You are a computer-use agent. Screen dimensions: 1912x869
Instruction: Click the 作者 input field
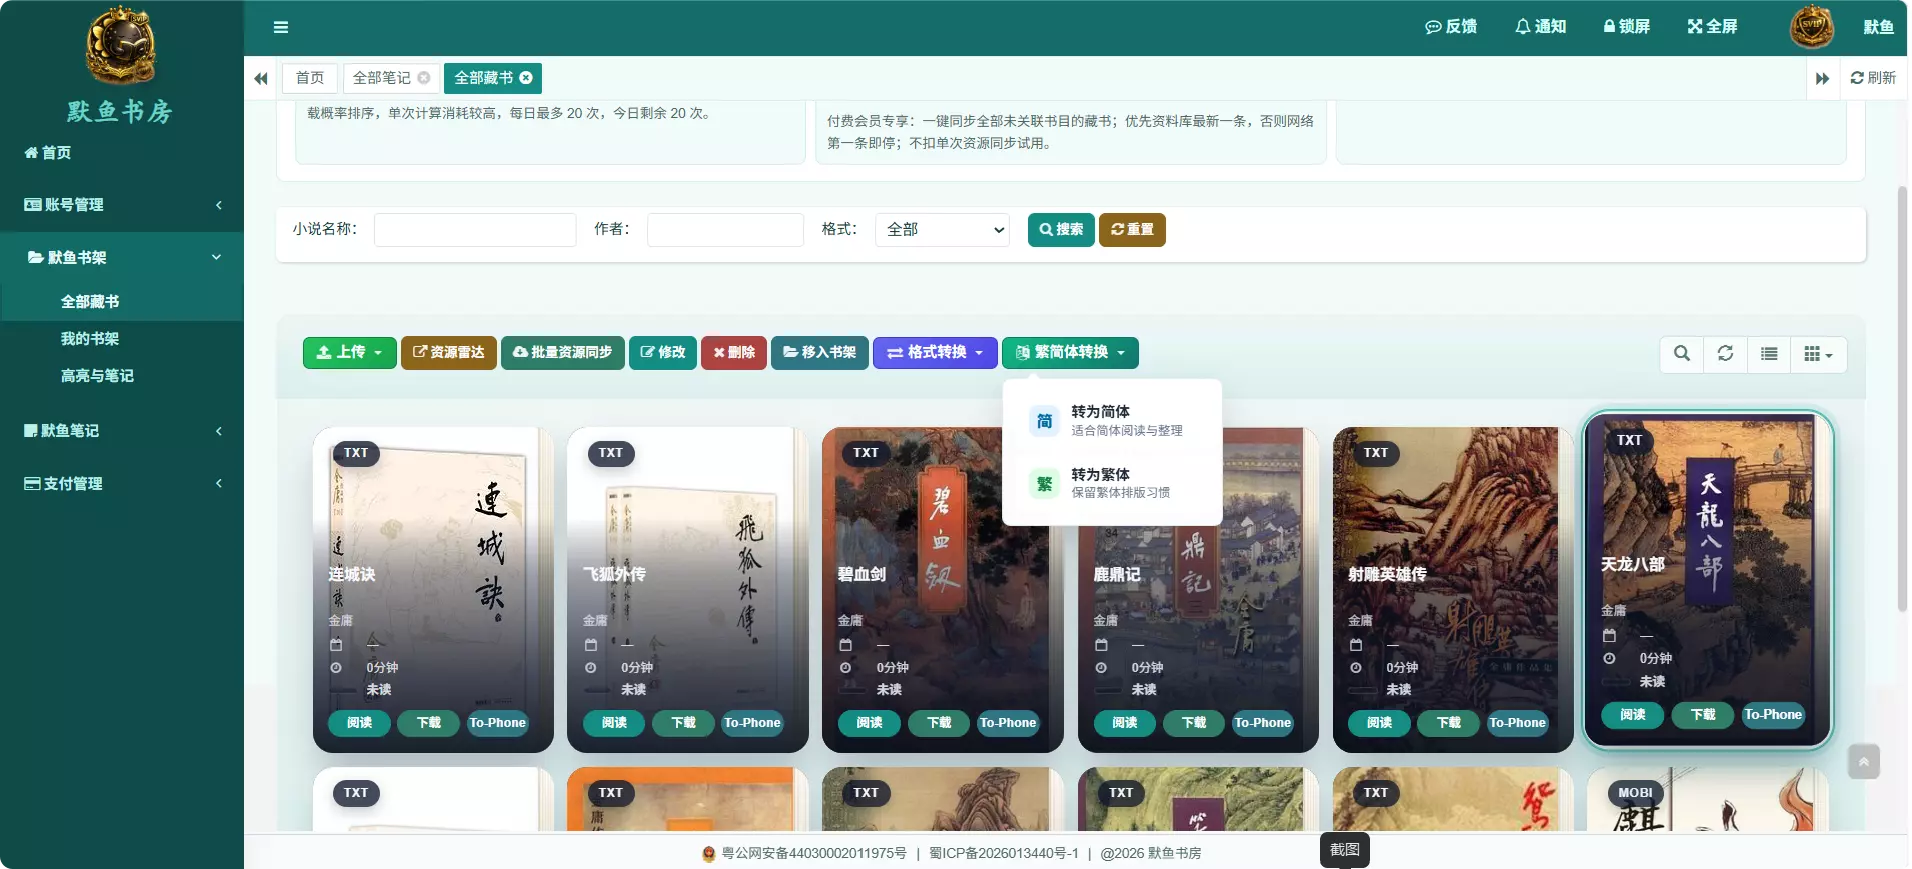click(x=725, y=230)
